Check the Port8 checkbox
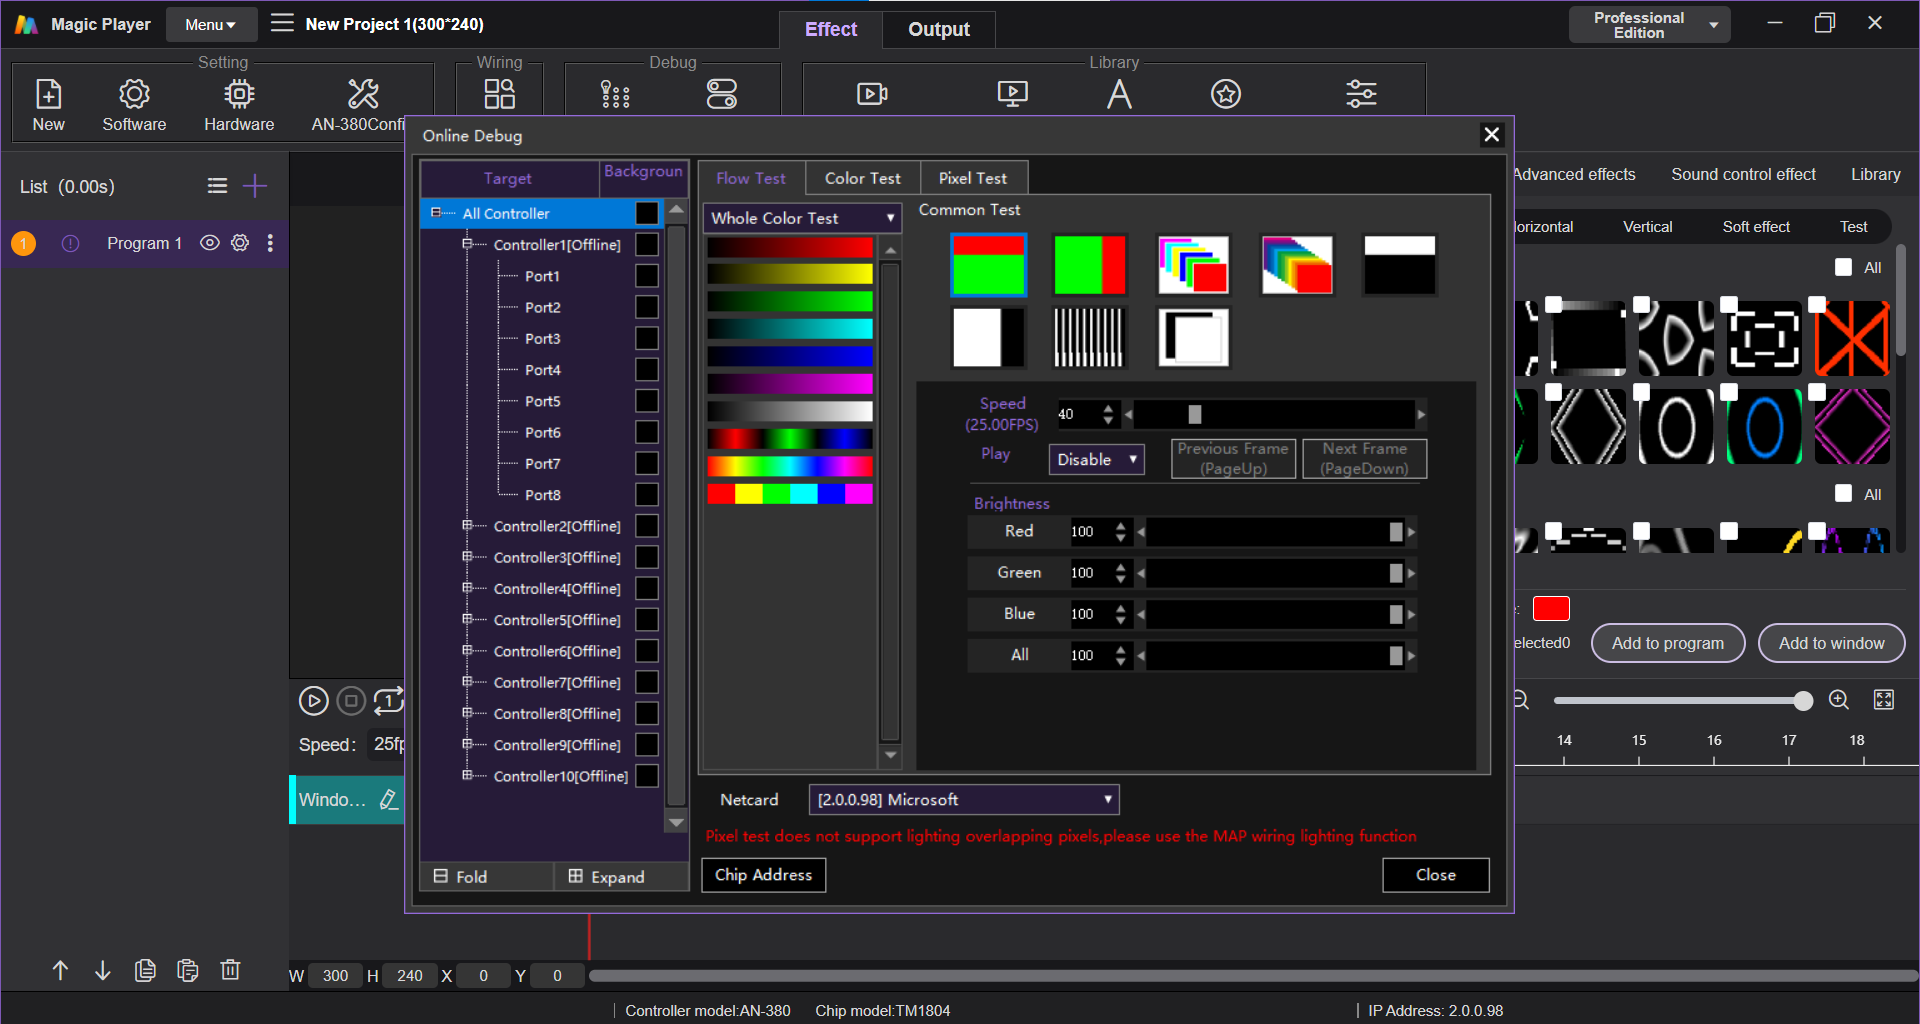1920x1024 pixels. click(x=647, y=495)
